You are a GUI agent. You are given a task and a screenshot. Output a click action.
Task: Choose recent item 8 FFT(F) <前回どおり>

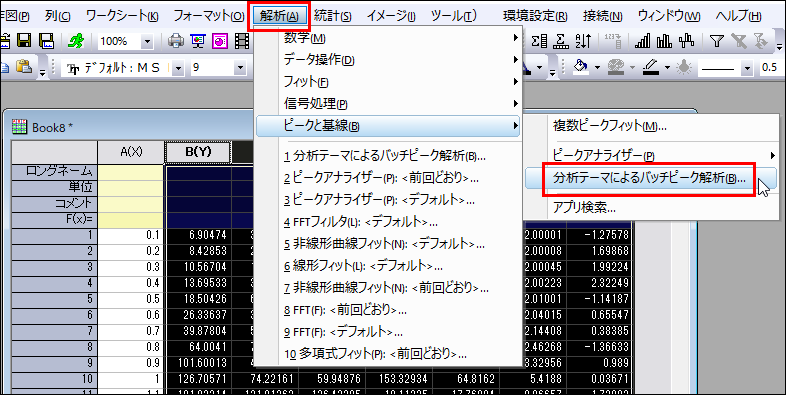point(388,310)
